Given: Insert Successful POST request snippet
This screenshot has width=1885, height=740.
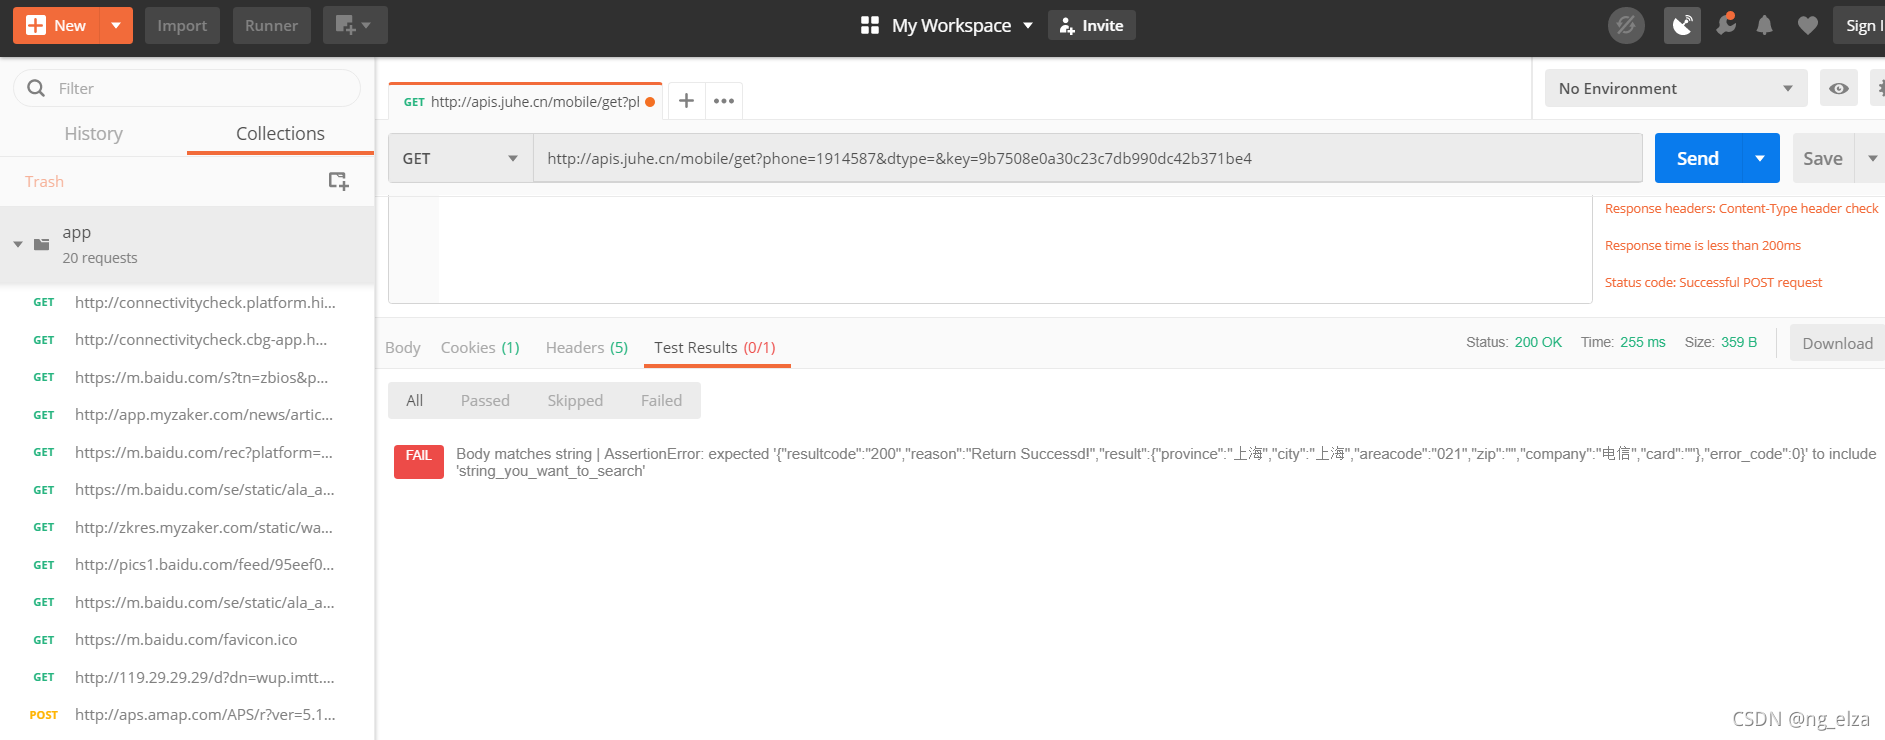Looking at the screenshot, I should [1713, 282].
